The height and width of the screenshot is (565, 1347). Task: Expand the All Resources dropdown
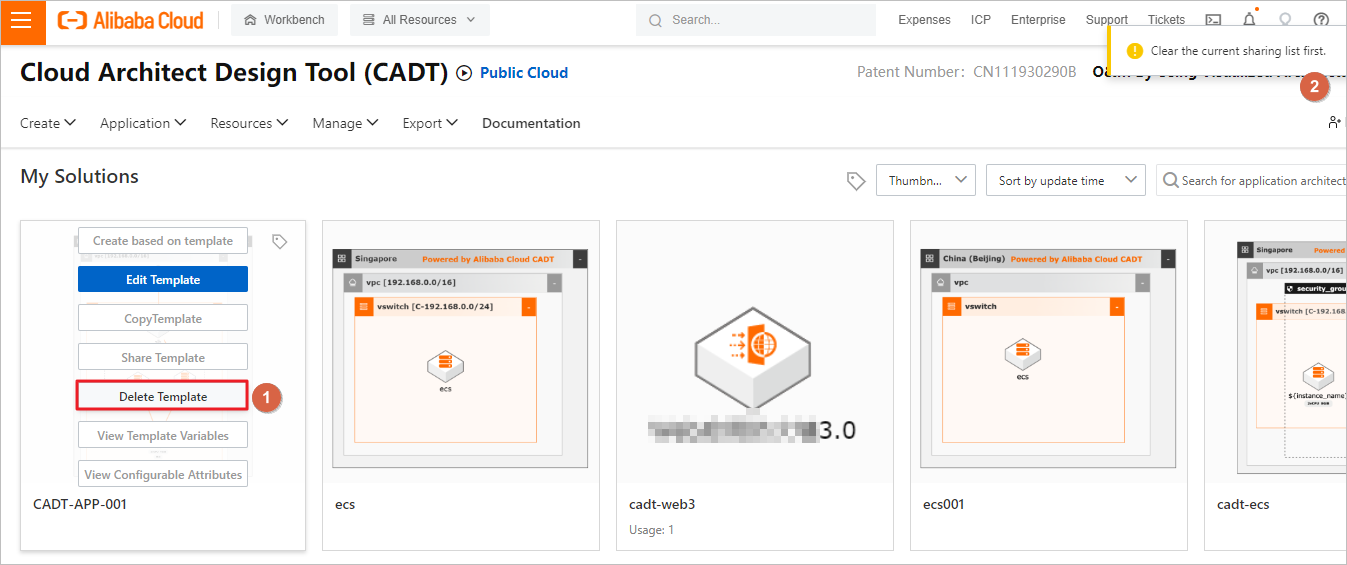419,20
